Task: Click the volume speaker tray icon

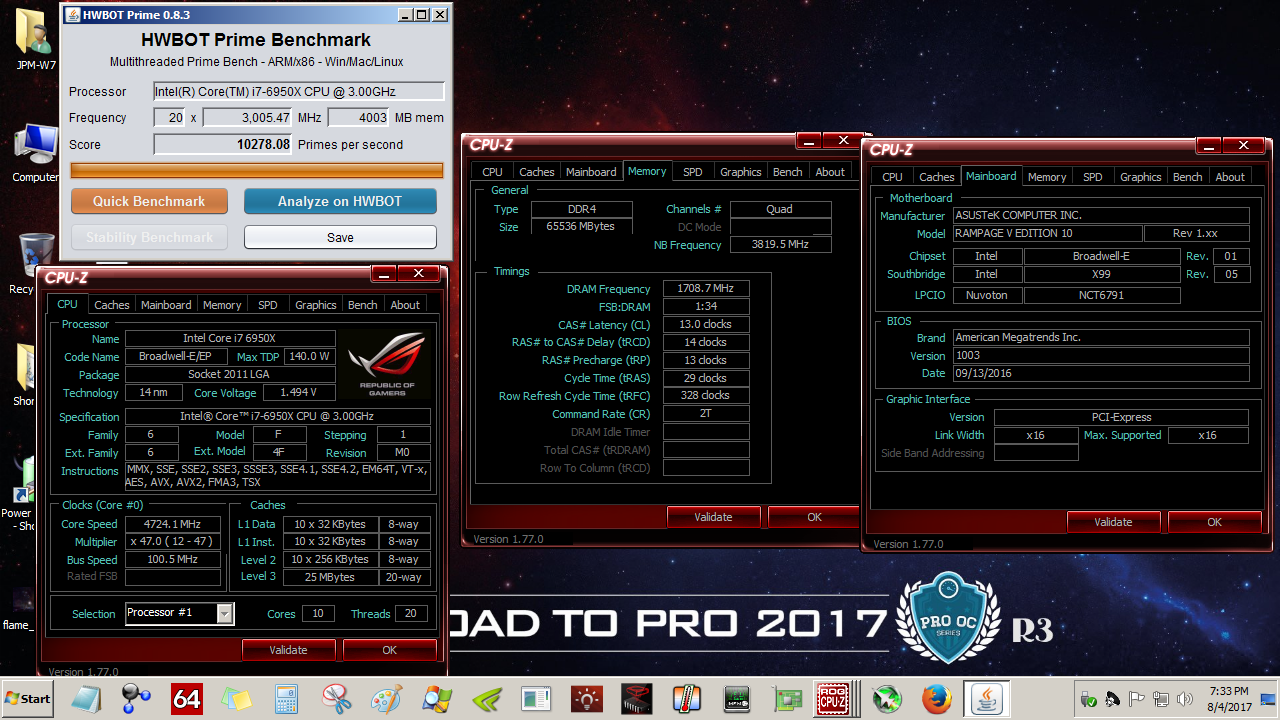Action: tap(1186, 698)
